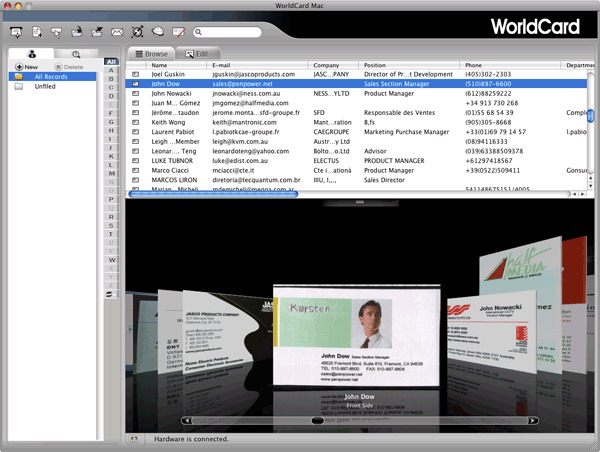Select the John Nowacki business card image

[x=492, y=331]
